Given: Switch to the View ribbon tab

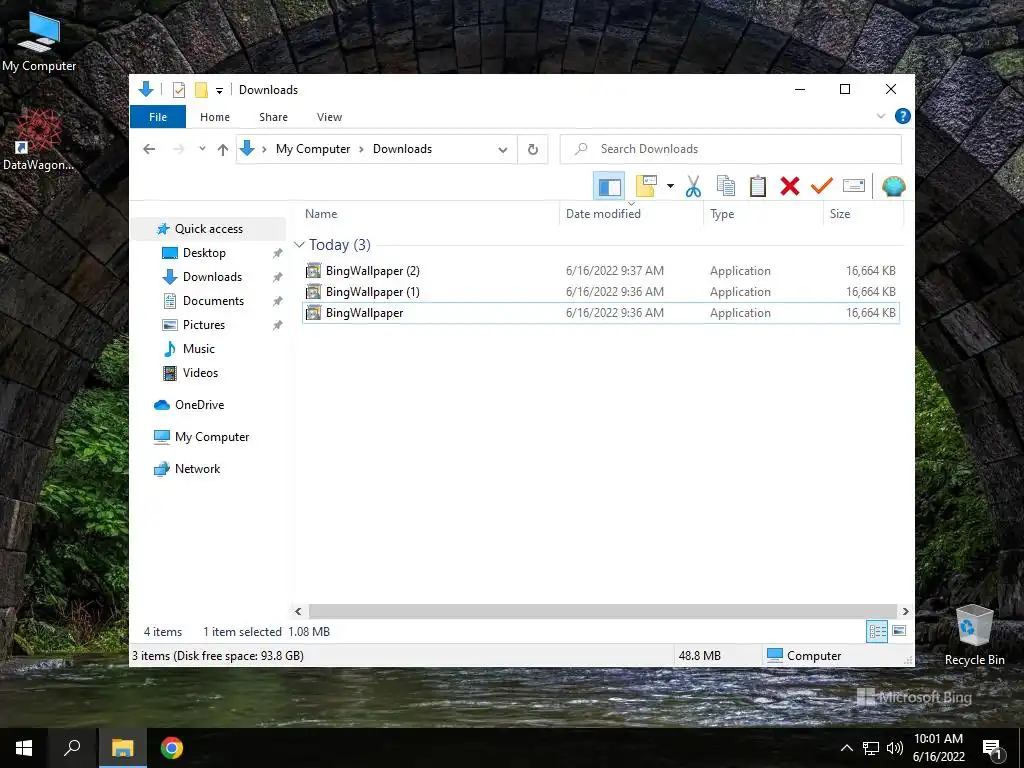Looking at the screenshot, I should point(329,117).
